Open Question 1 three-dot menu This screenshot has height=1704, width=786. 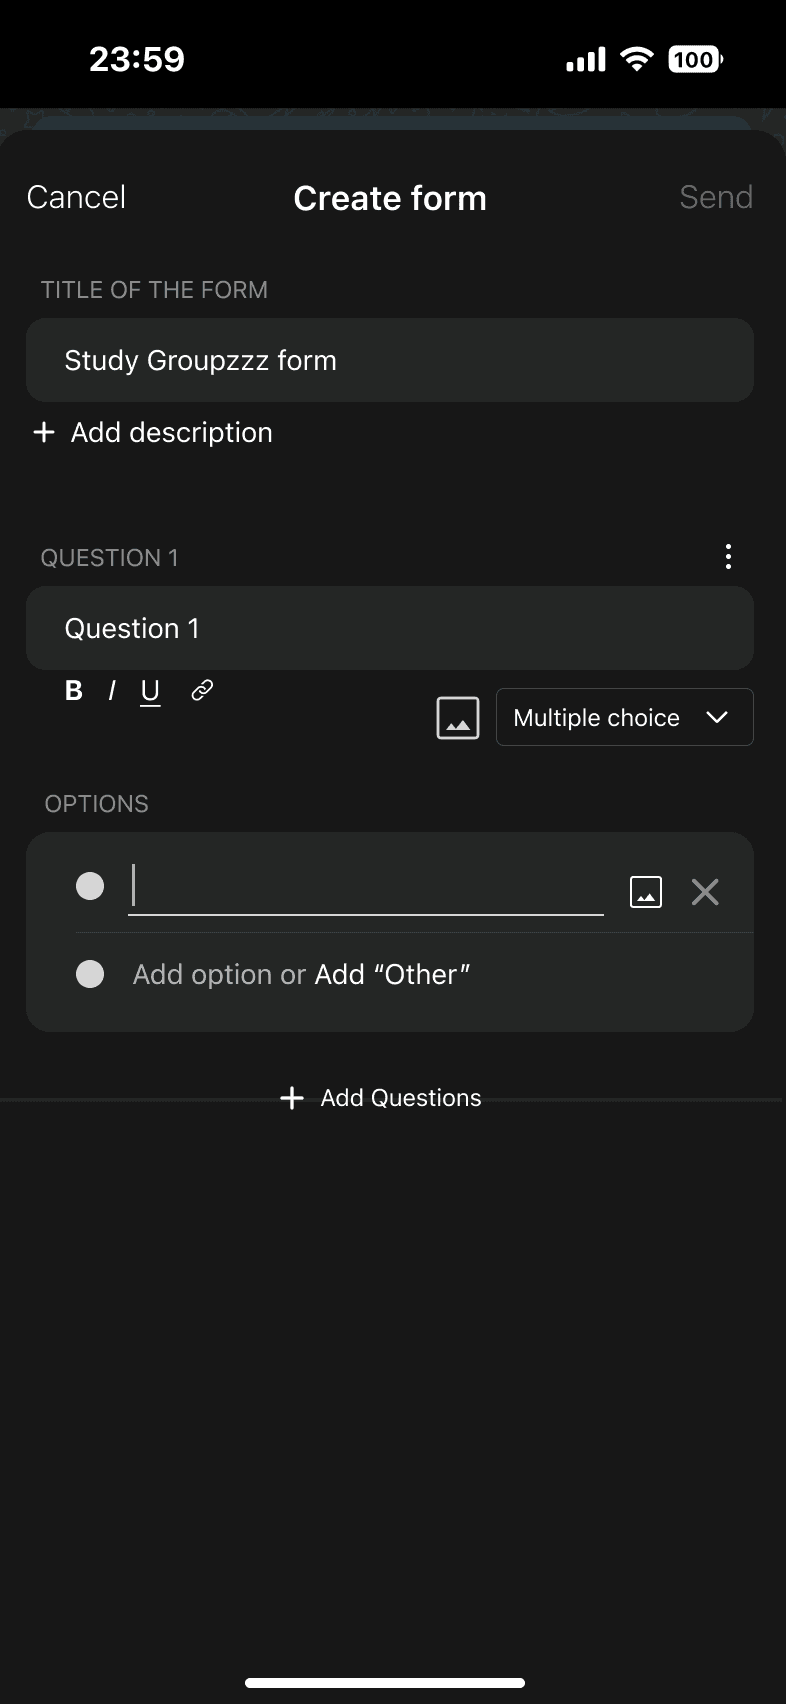point(728,557)
